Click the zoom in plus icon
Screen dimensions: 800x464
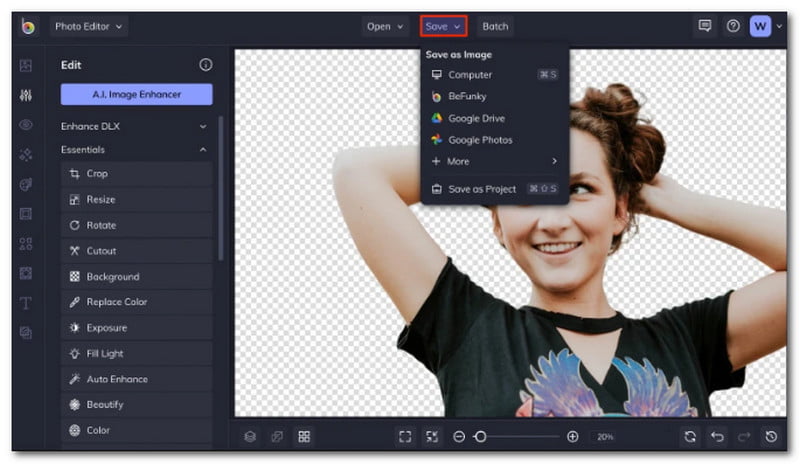573,437
